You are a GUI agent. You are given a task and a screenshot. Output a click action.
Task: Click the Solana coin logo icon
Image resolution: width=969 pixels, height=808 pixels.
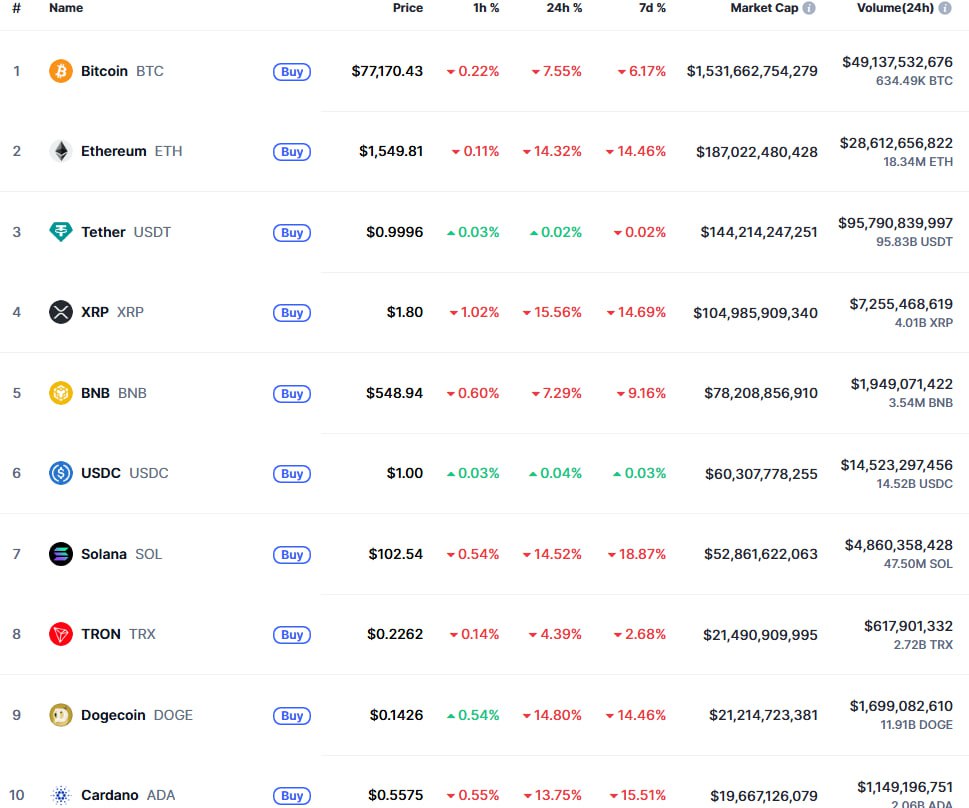coord(61,554)
